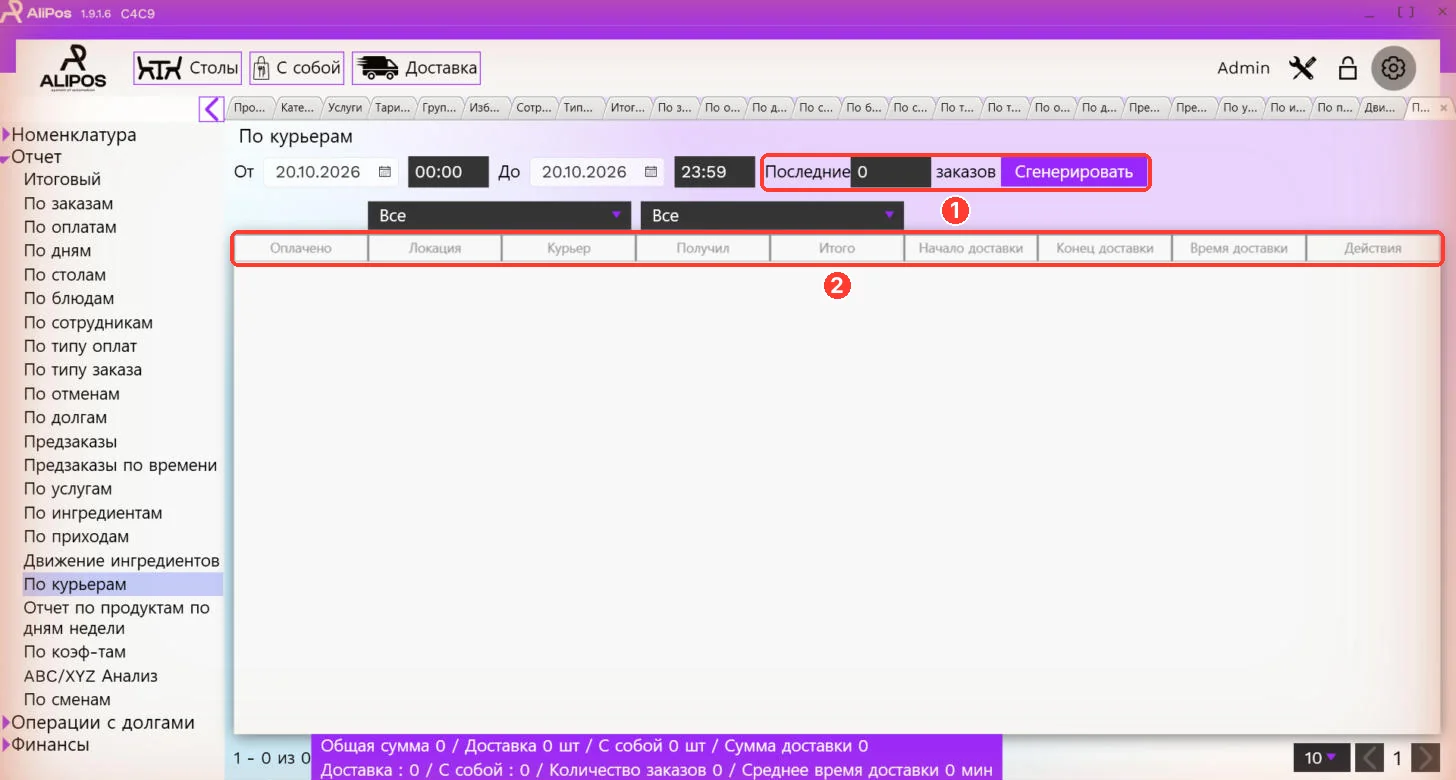Click the С собой takeaway button
This screenshot has width=1456, height=780.
[x=297, y=68]
